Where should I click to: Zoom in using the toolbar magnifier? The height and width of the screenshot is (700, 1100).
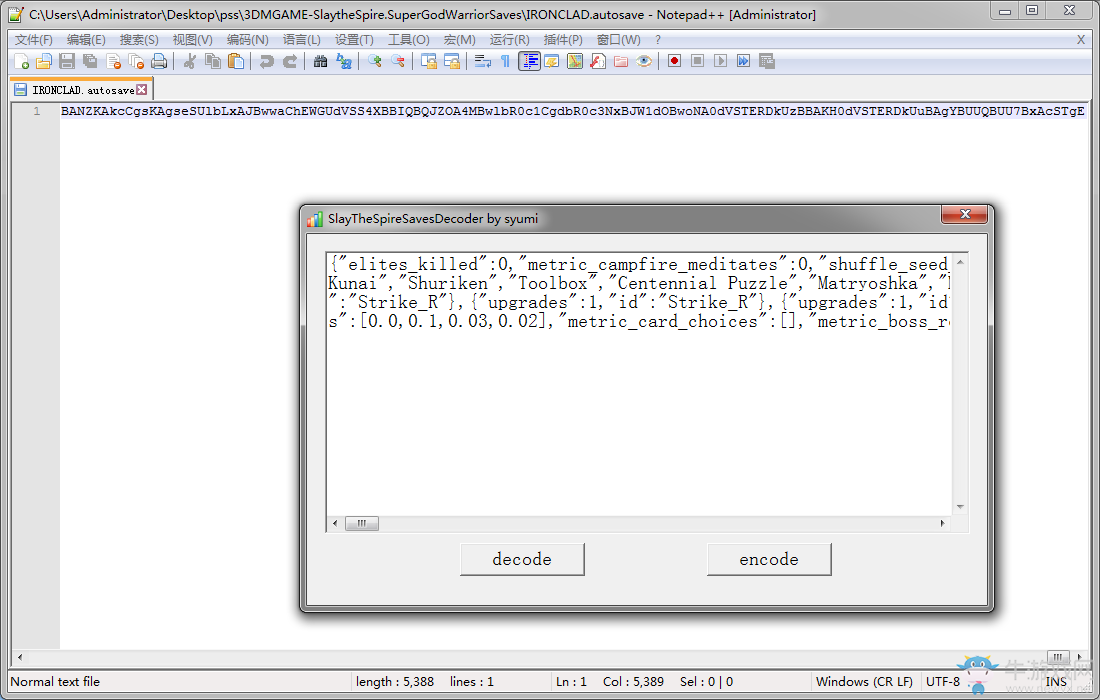click(375, 62)
